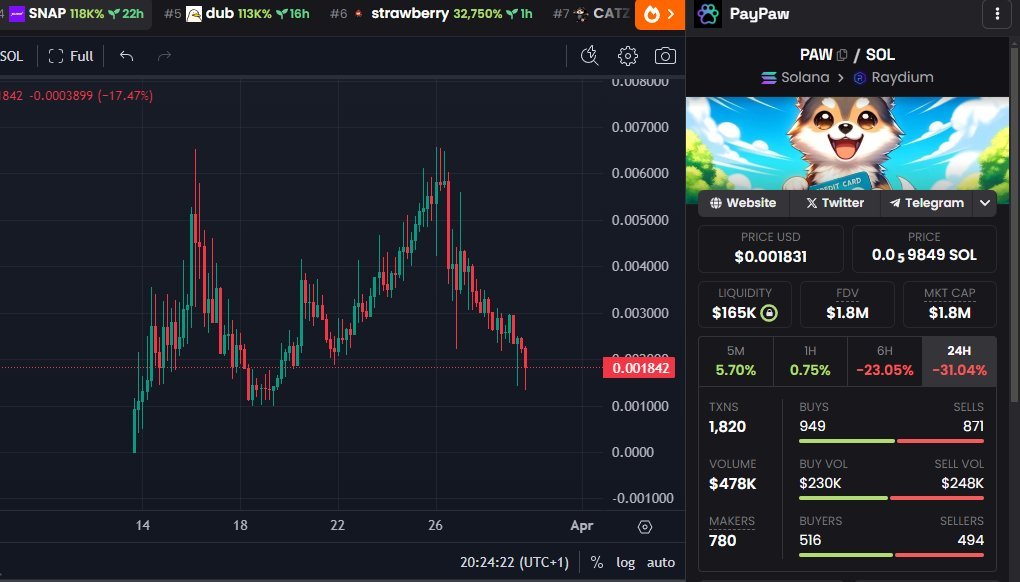Screen dimensions: 1020x582
Task: Click the 0.001842 current price label
Action: point(639,368)
